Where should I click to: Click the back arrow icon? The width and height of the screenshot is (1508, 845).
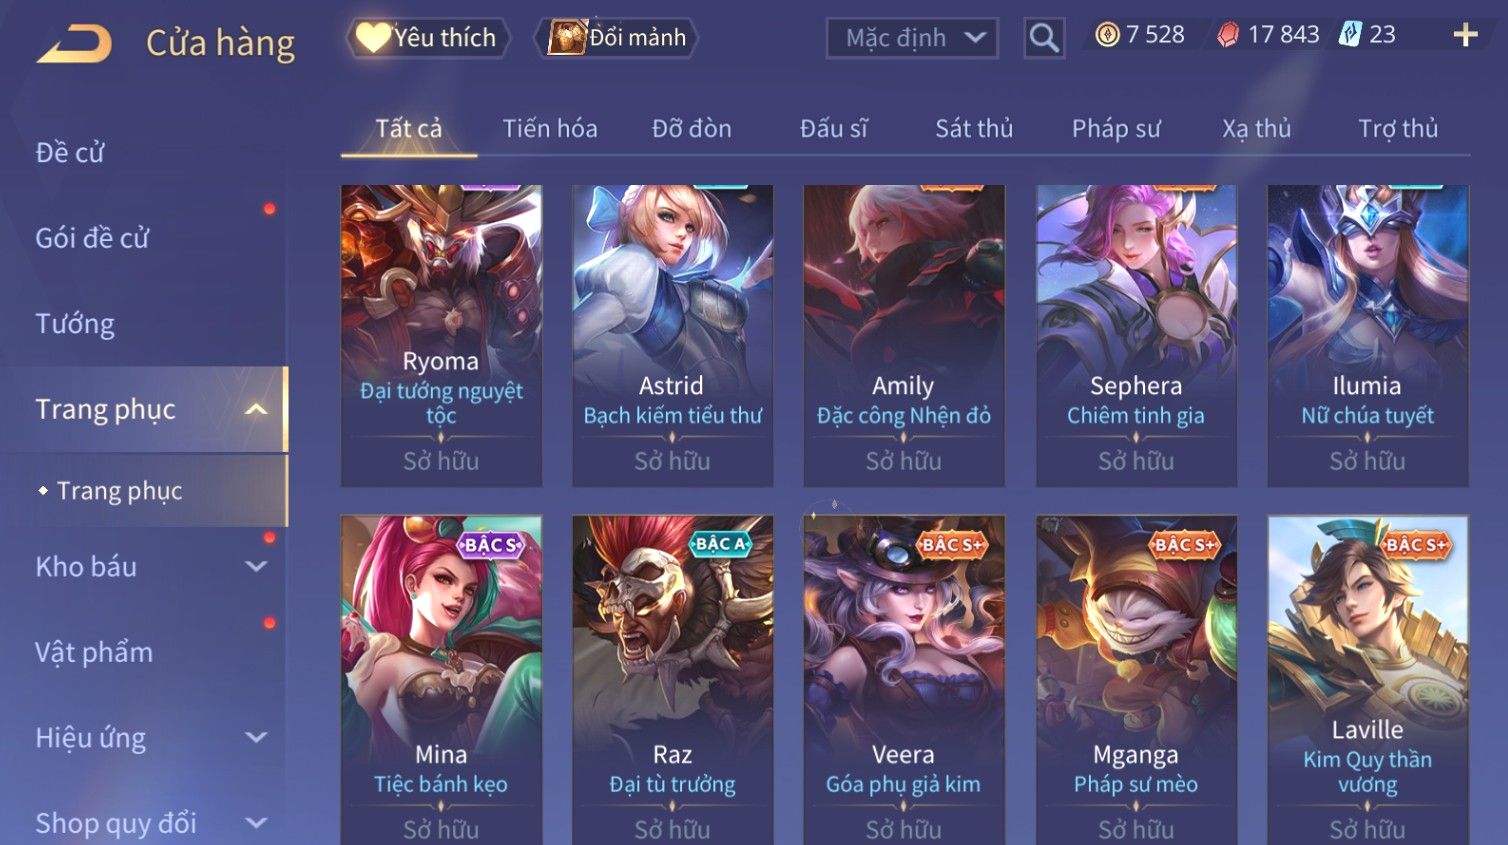75,43
